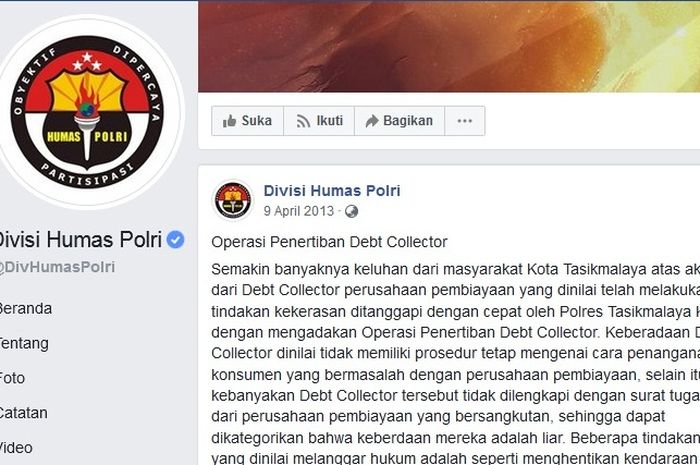Select the Catatan menu item
700x465 pixels.
(23, 413)
